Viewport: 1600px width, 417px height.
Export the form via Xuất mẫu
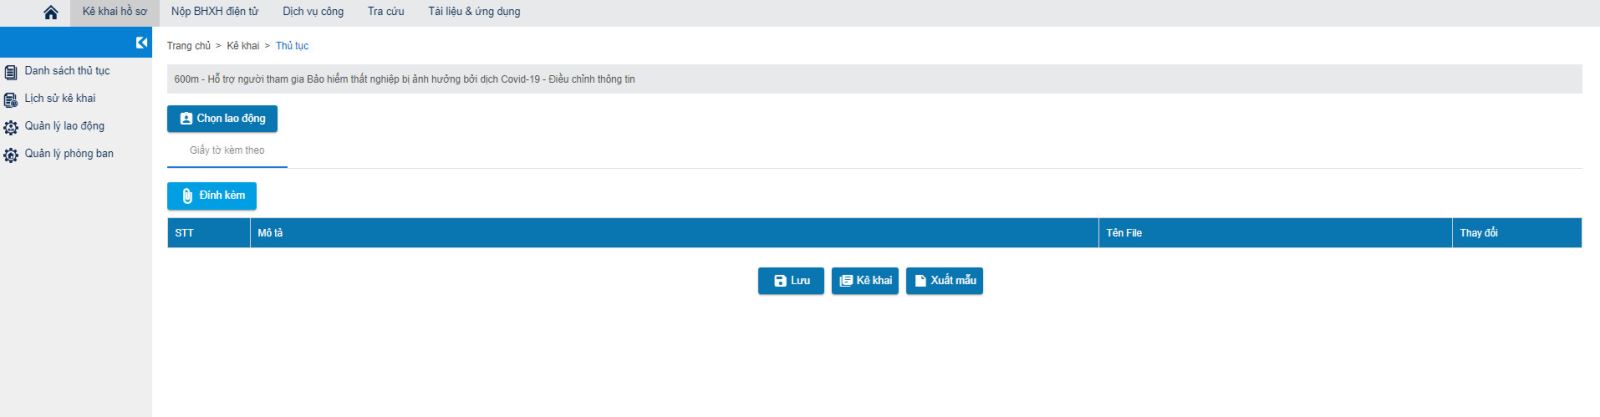click(944, 281)
